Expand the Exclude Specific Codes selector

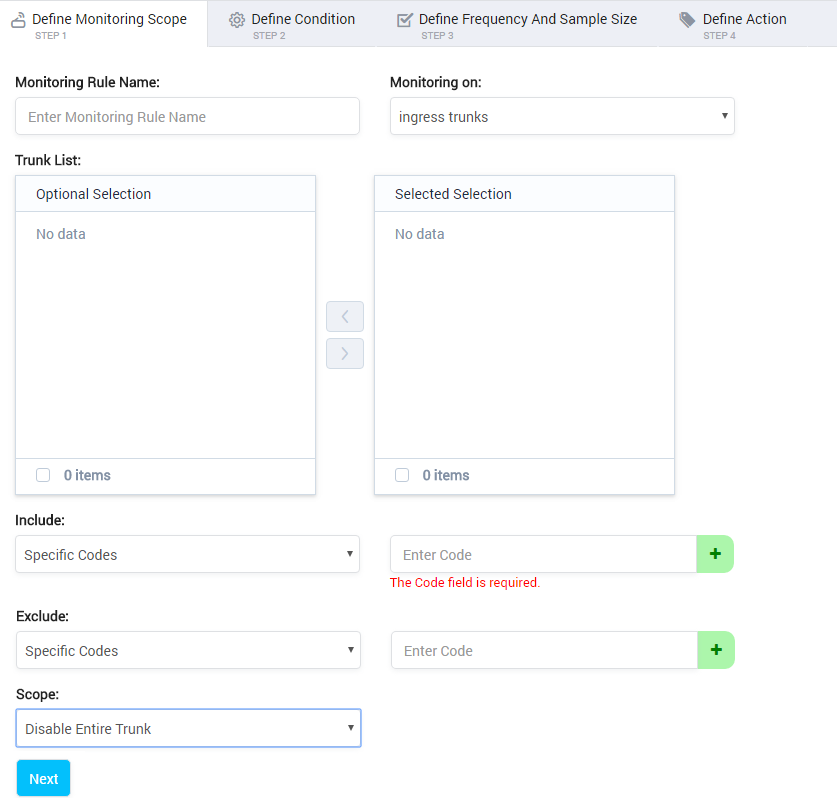coord(187,650)
